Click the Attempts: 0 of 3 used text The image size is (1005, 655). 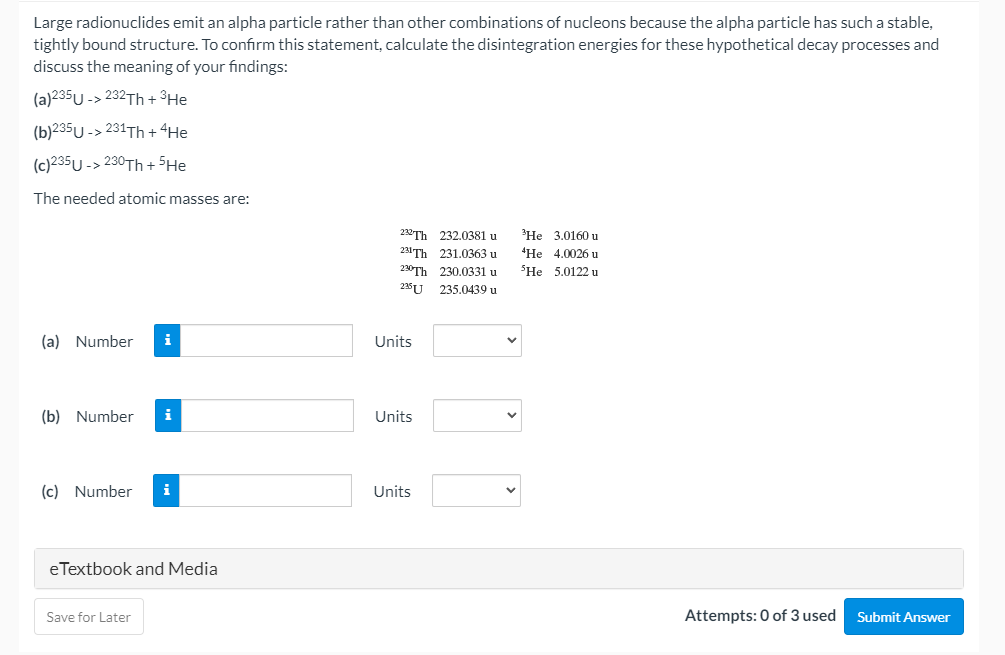coord(760,616)
